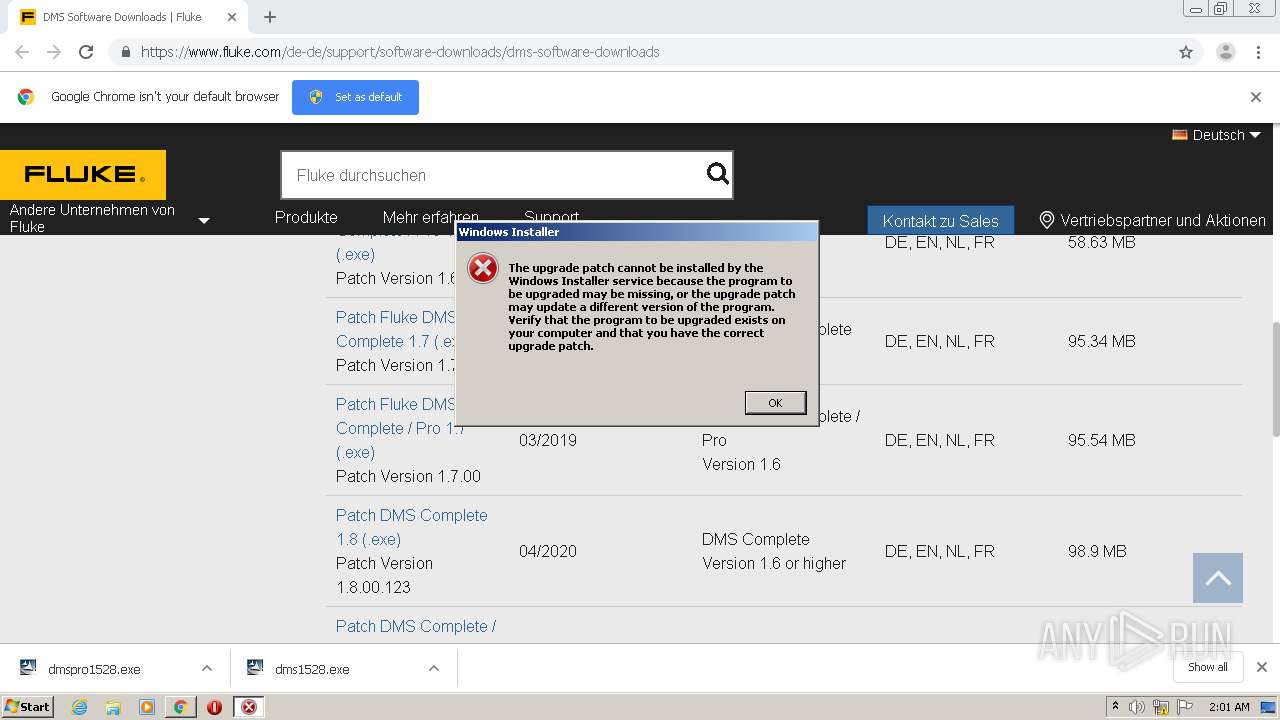
Task: Open Chrome three-dot menu
Action: tap(1259, 52)
